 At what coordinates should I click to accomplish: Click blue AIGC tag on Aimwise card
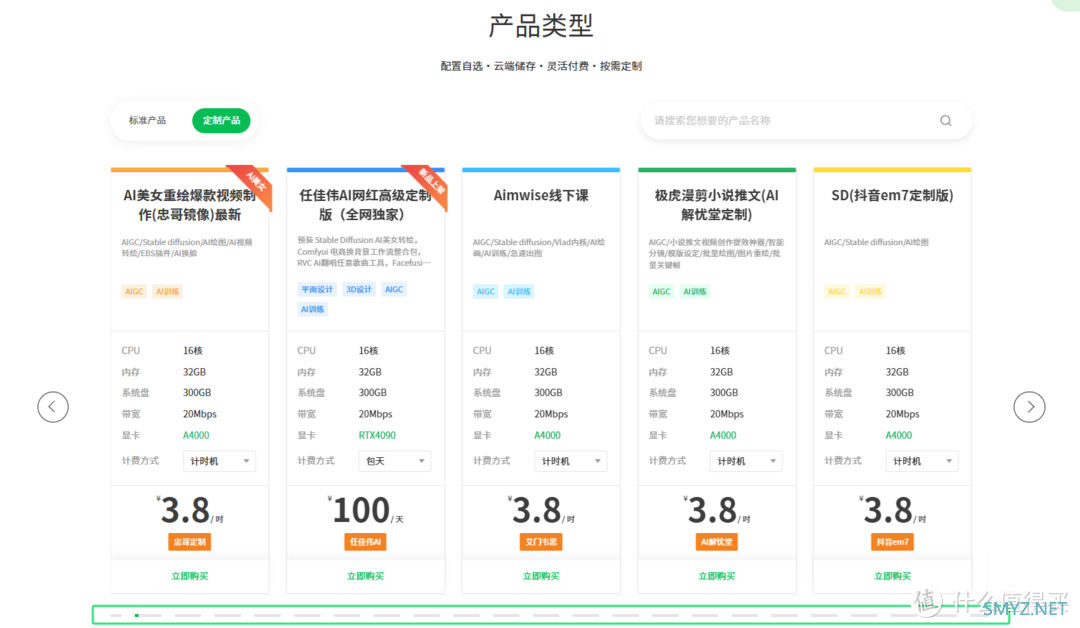click(x=486, y=291)
